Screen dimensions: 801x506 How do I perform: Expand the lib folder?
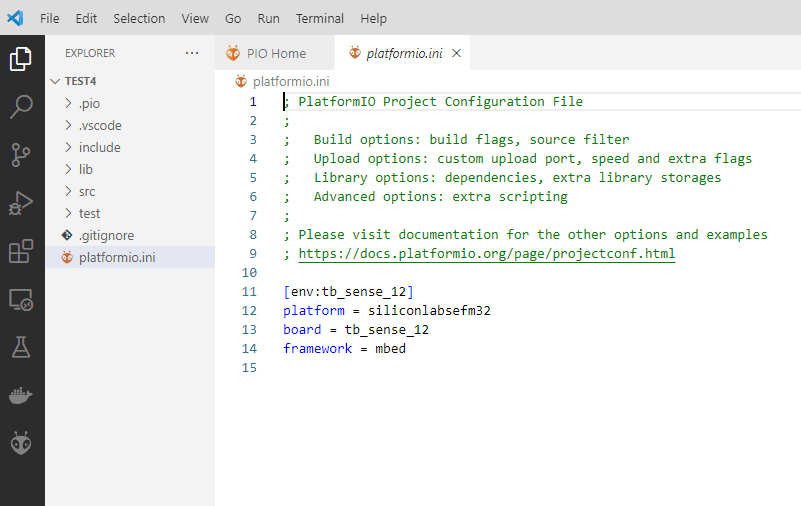(x=68, y=169)
